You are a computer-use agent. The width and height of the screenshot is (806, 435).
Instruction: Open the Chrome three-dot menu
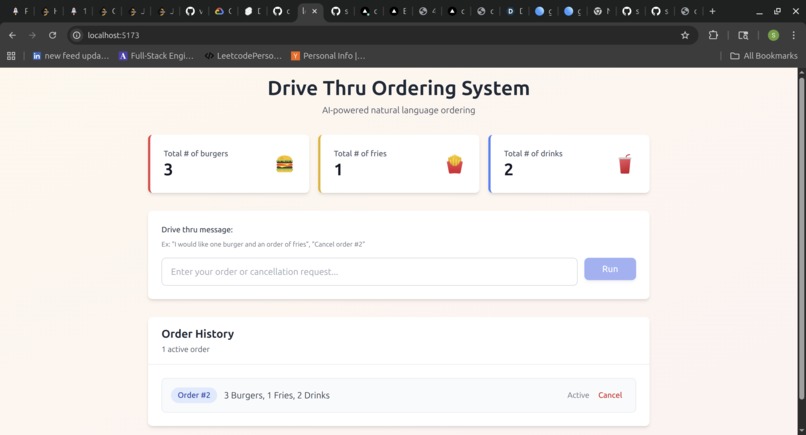794,35
